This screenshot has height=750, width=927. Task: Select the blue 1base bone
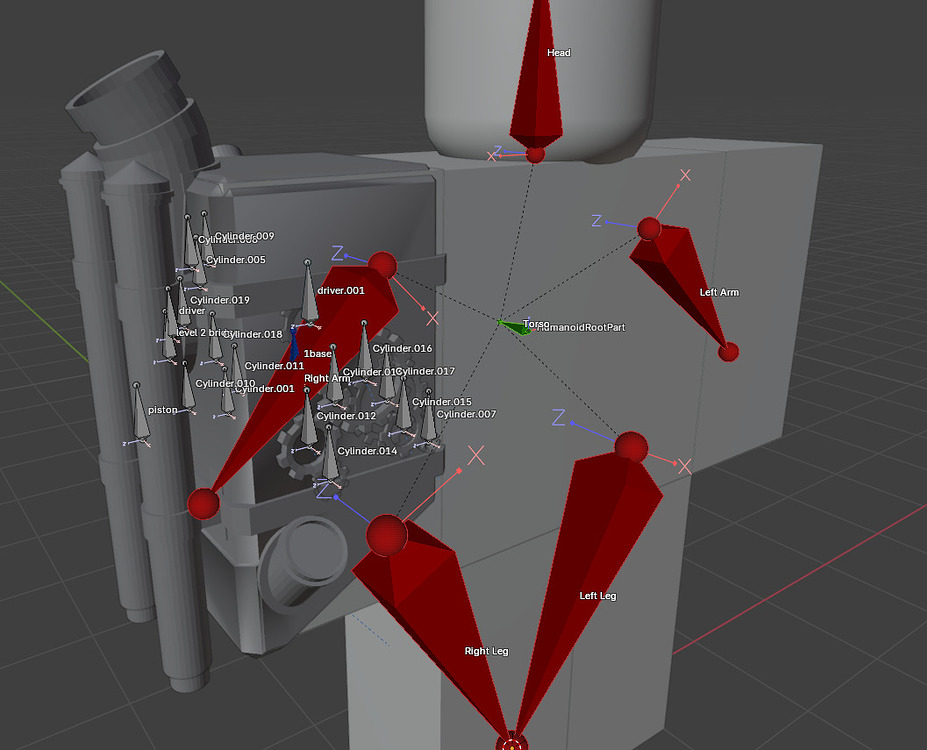293,345
